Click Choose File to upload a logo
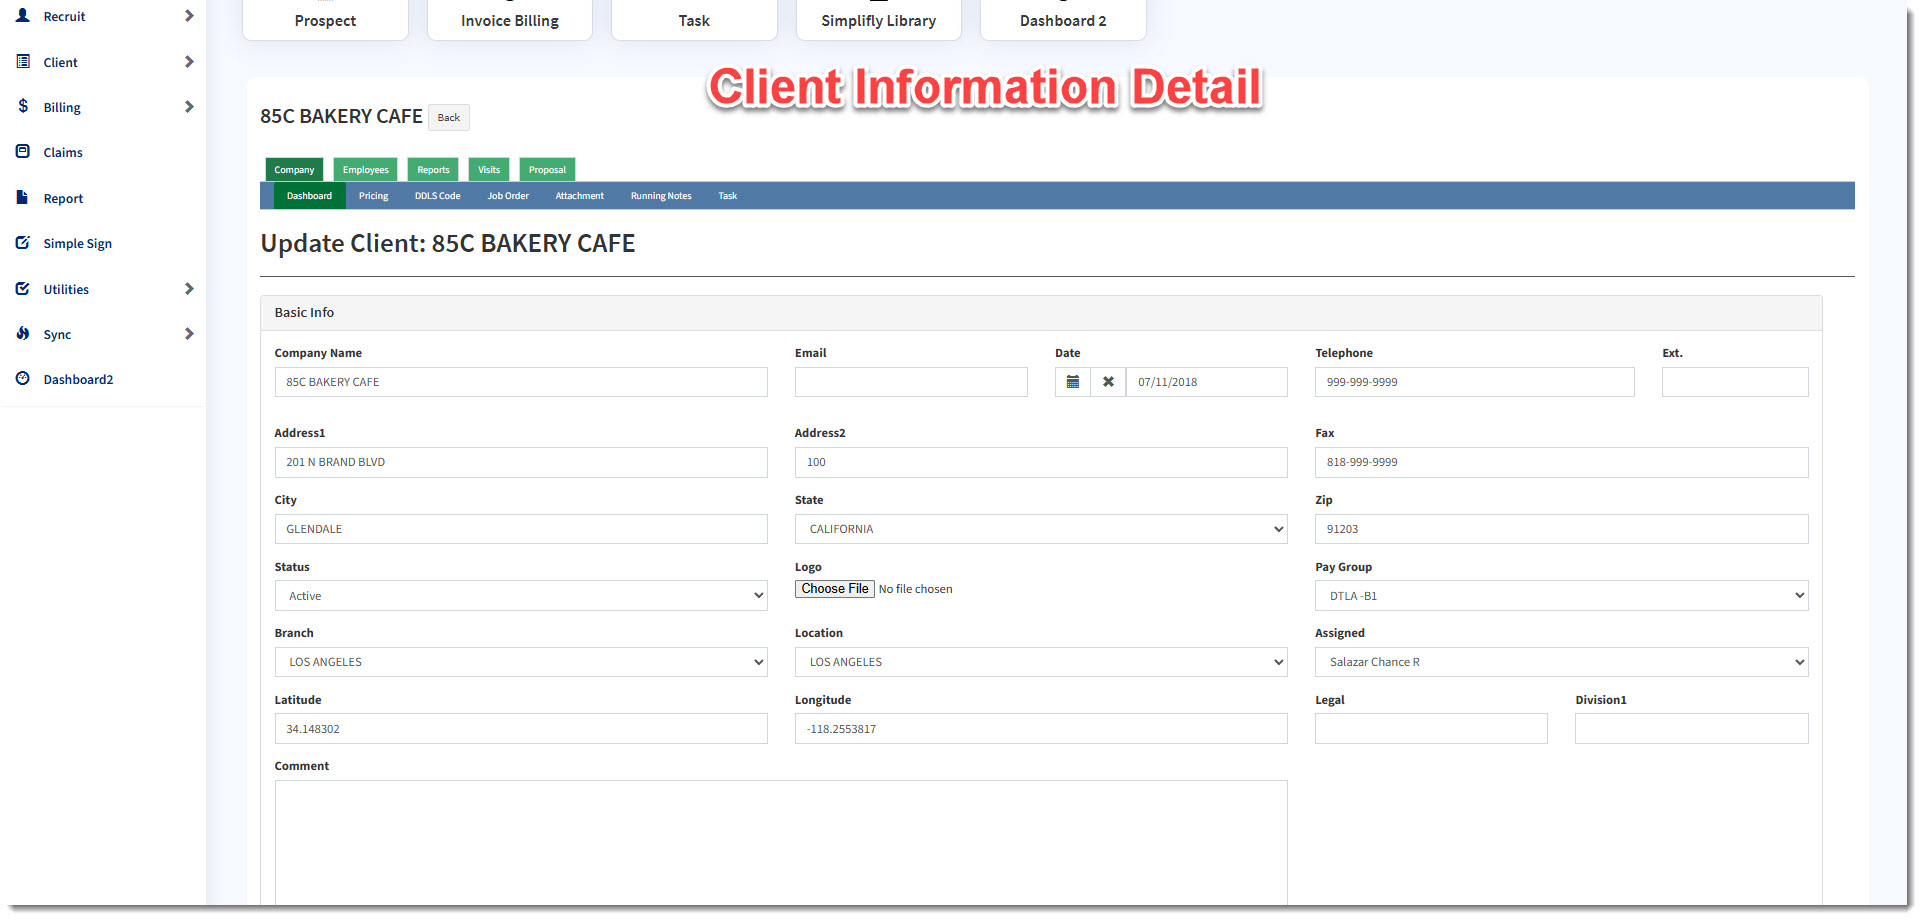The height and width of the screenshot is (920, 1922). pos(834,589)
